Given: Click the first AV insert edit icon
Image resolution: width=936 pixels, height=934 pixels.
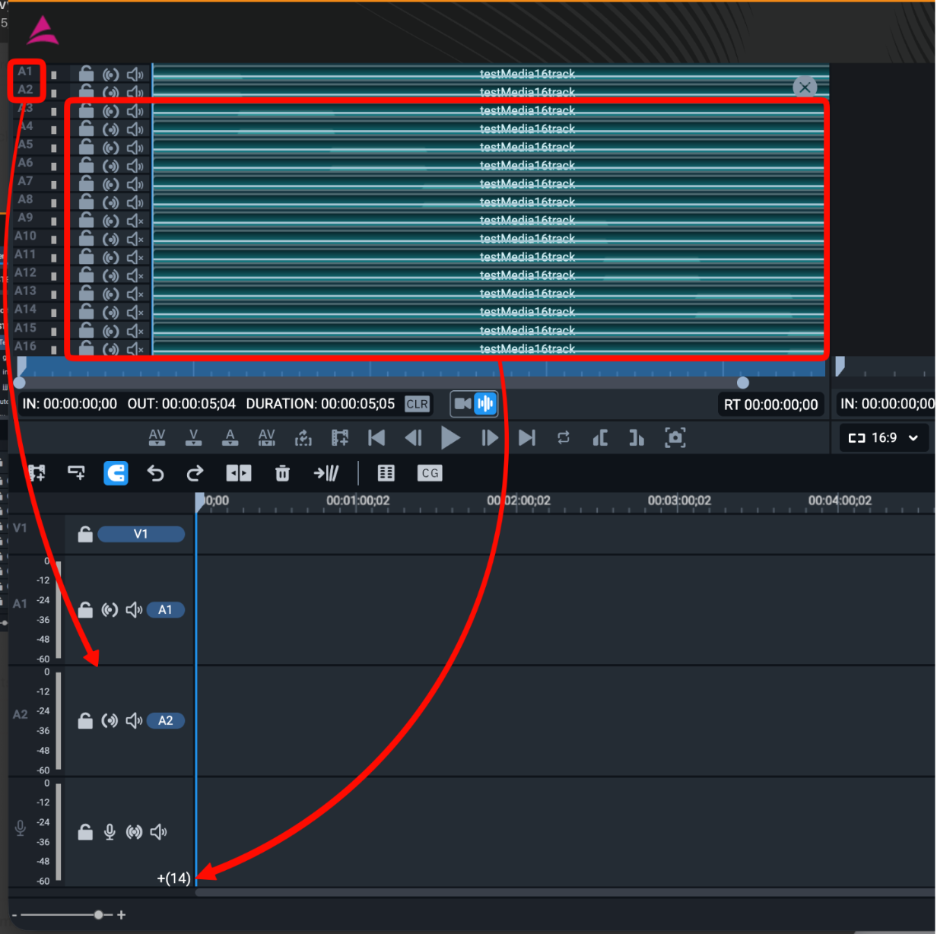Looking at the screenshot, I should [x=157, y=438].
